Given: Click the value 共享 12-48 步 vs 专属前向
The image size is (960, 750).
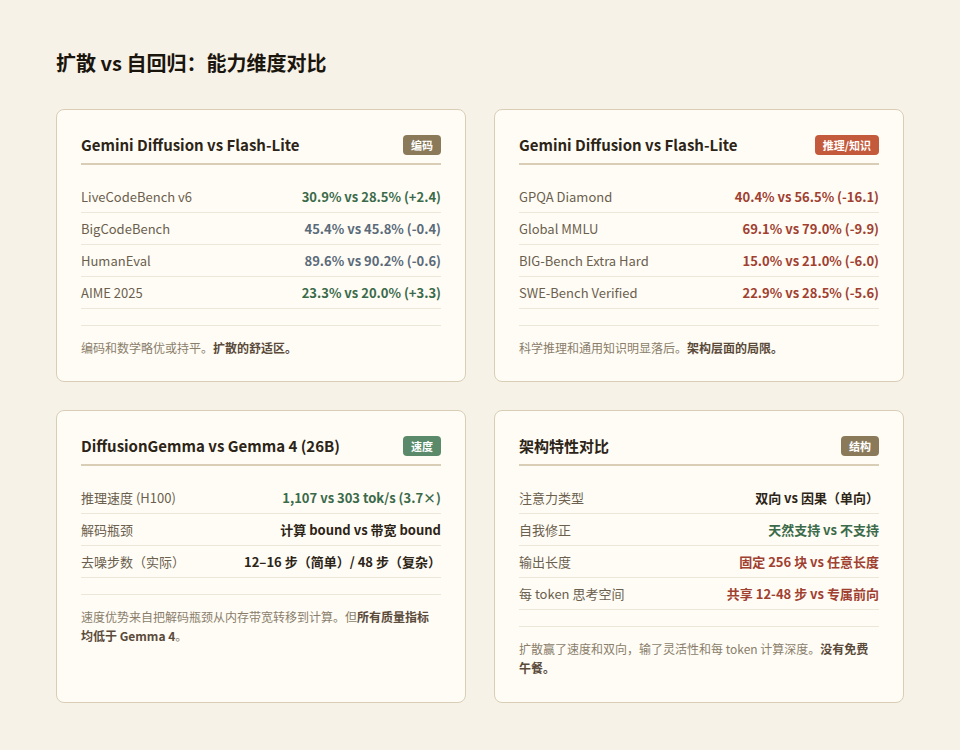Looking at the screenshot, I should (803, 594).
